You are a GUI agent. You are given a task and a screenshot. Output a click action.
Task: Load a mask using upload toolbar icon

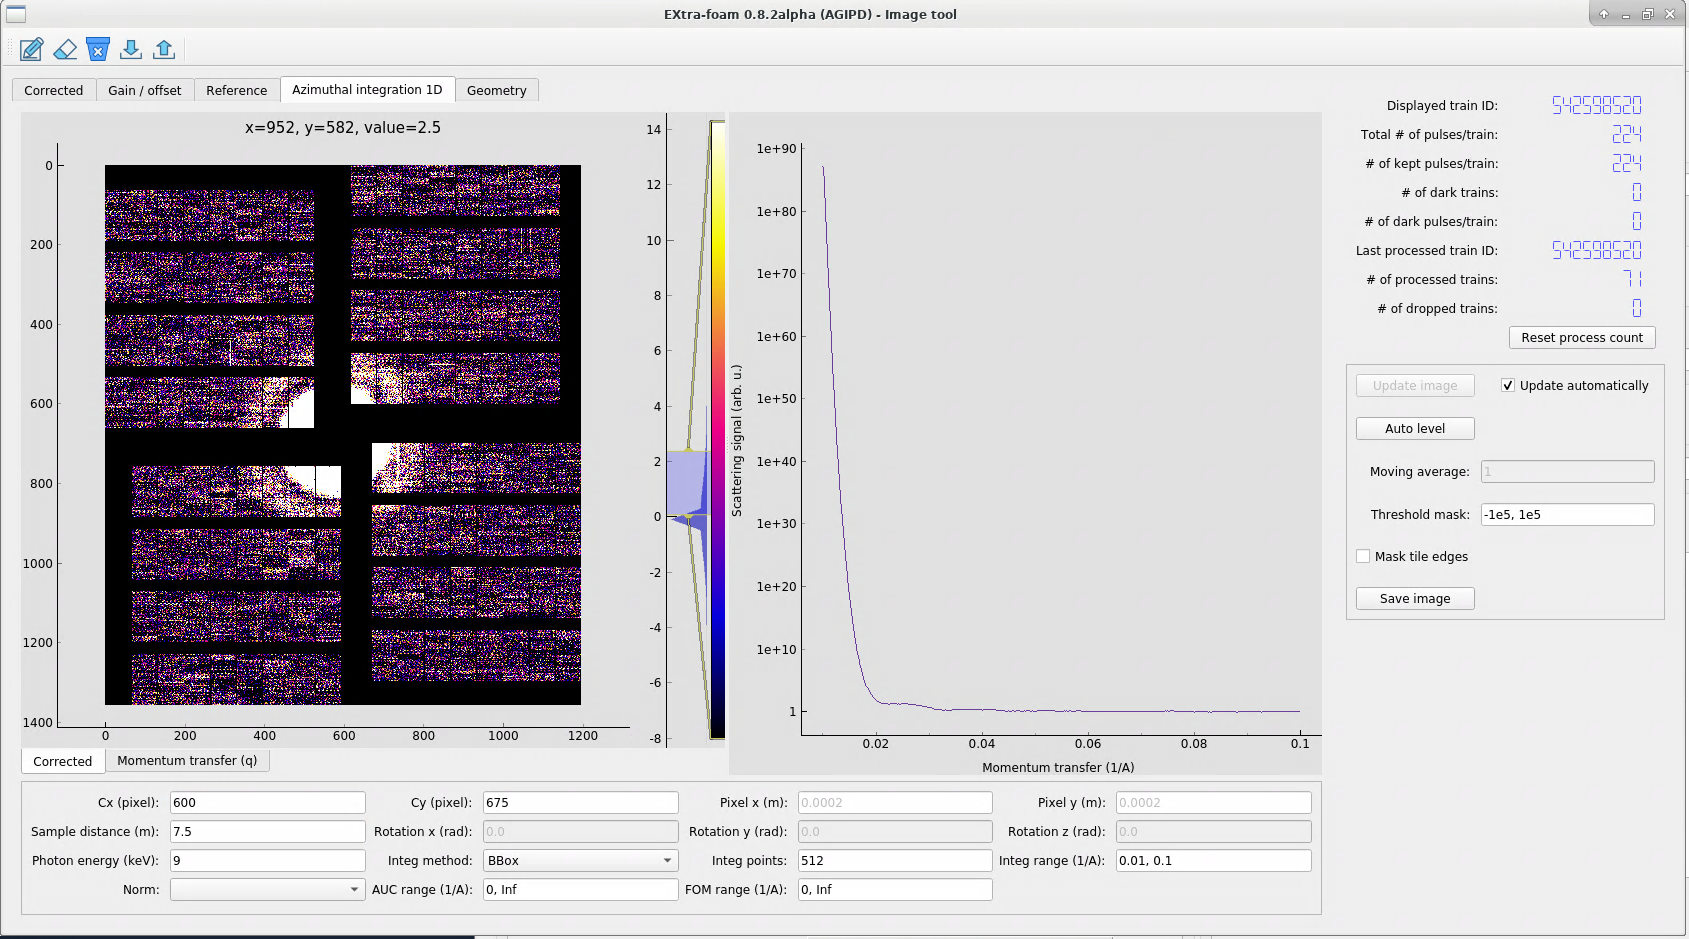coord(164,49)
